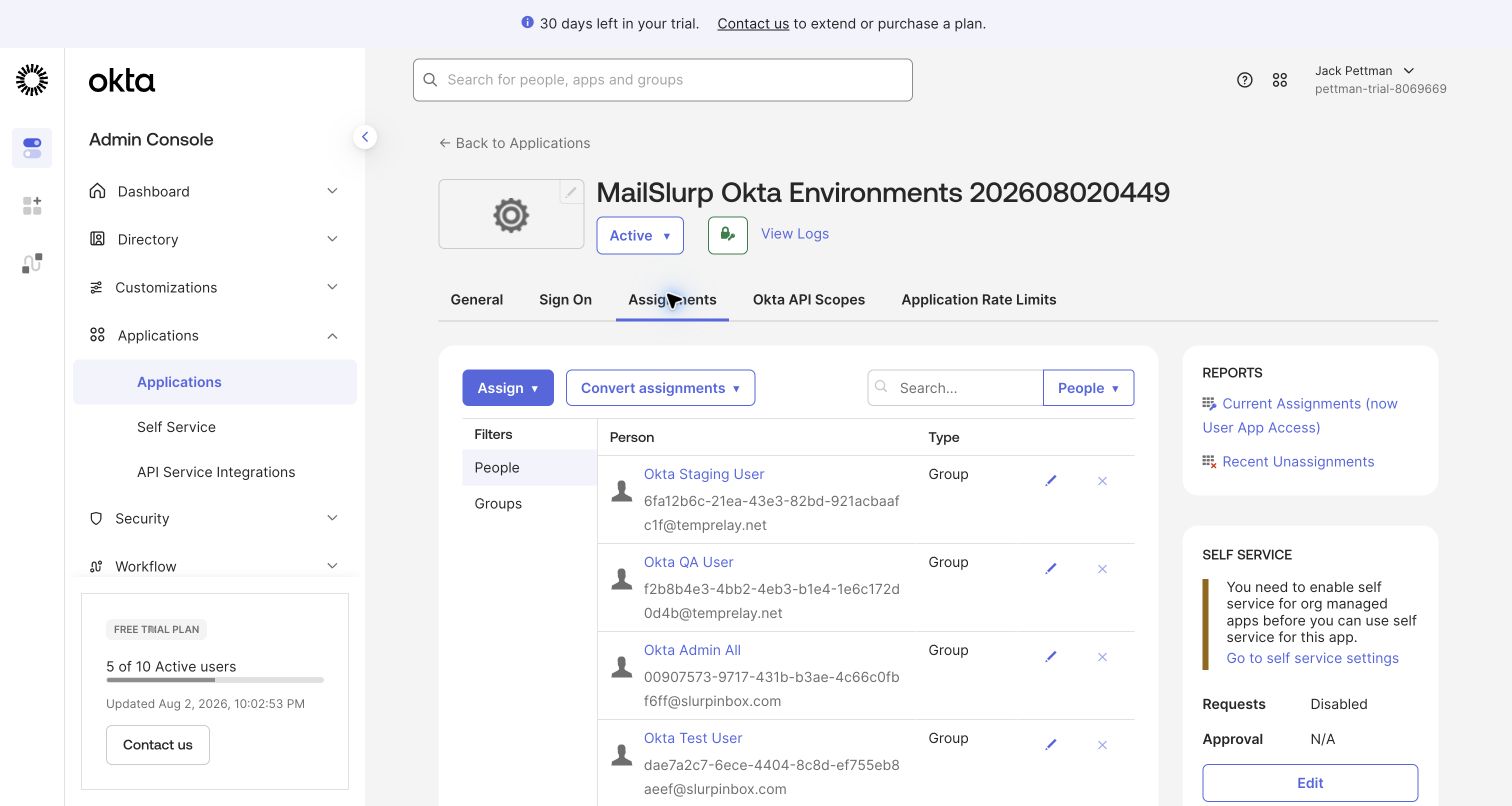Open the People search-type dropdown
This screenshot has height=806, width=1512.
1088,388
